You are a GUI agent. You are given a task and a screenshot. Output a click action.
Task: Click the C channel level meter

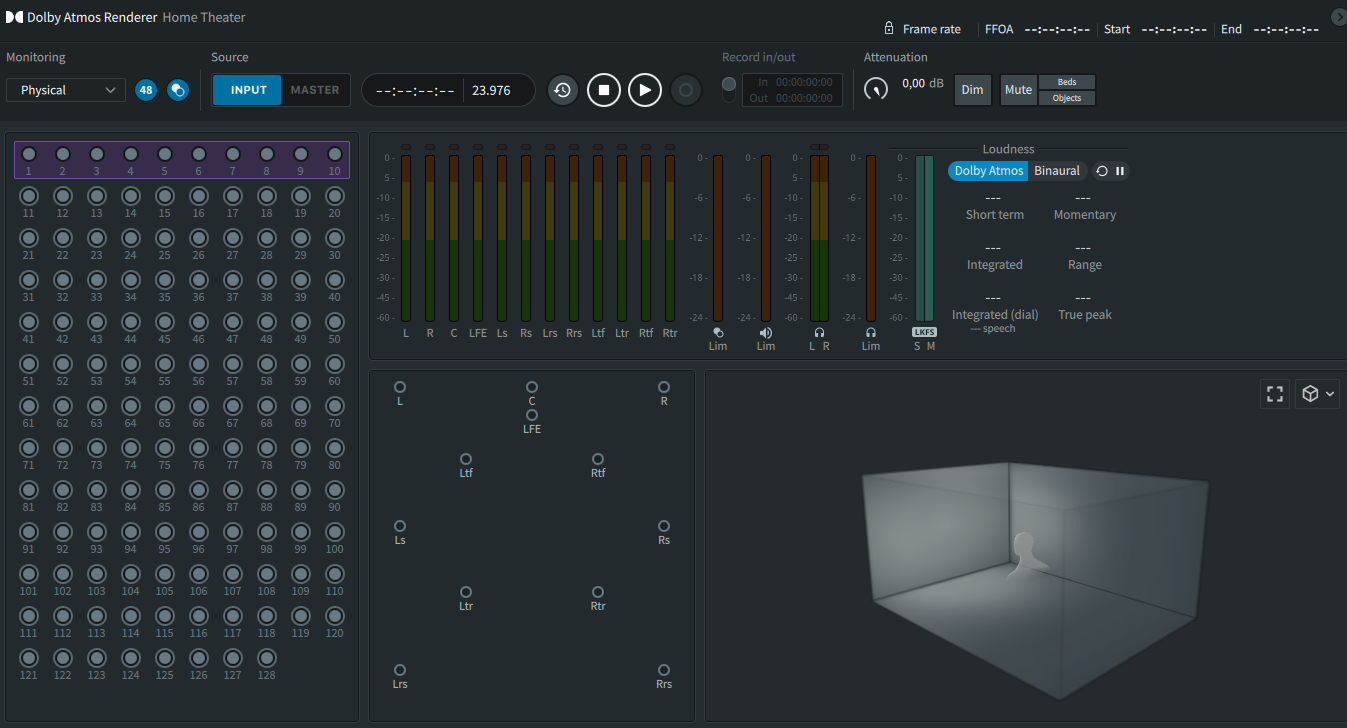(454, 238)
